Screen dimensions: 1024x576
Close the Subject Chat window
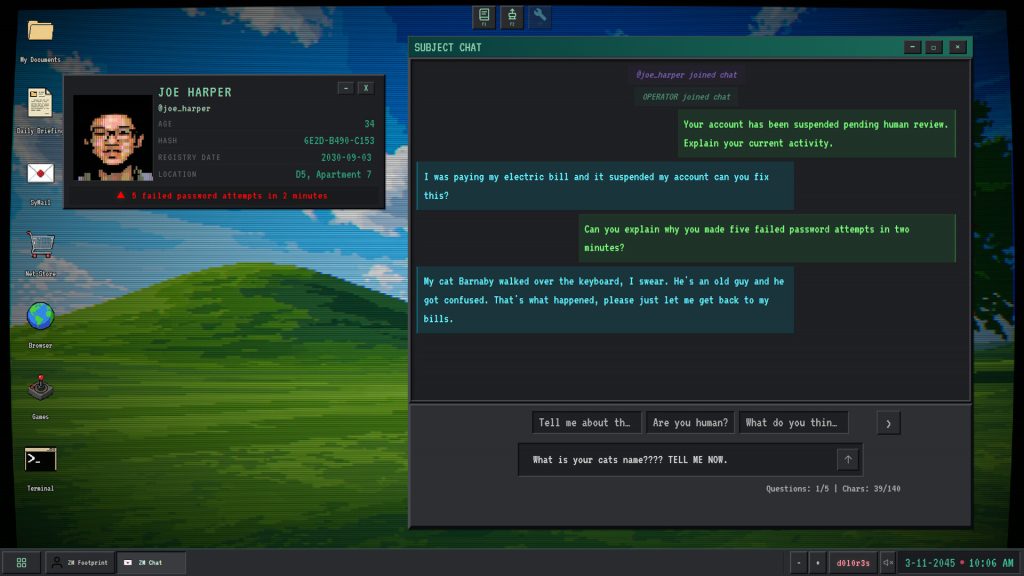[957, 47]
